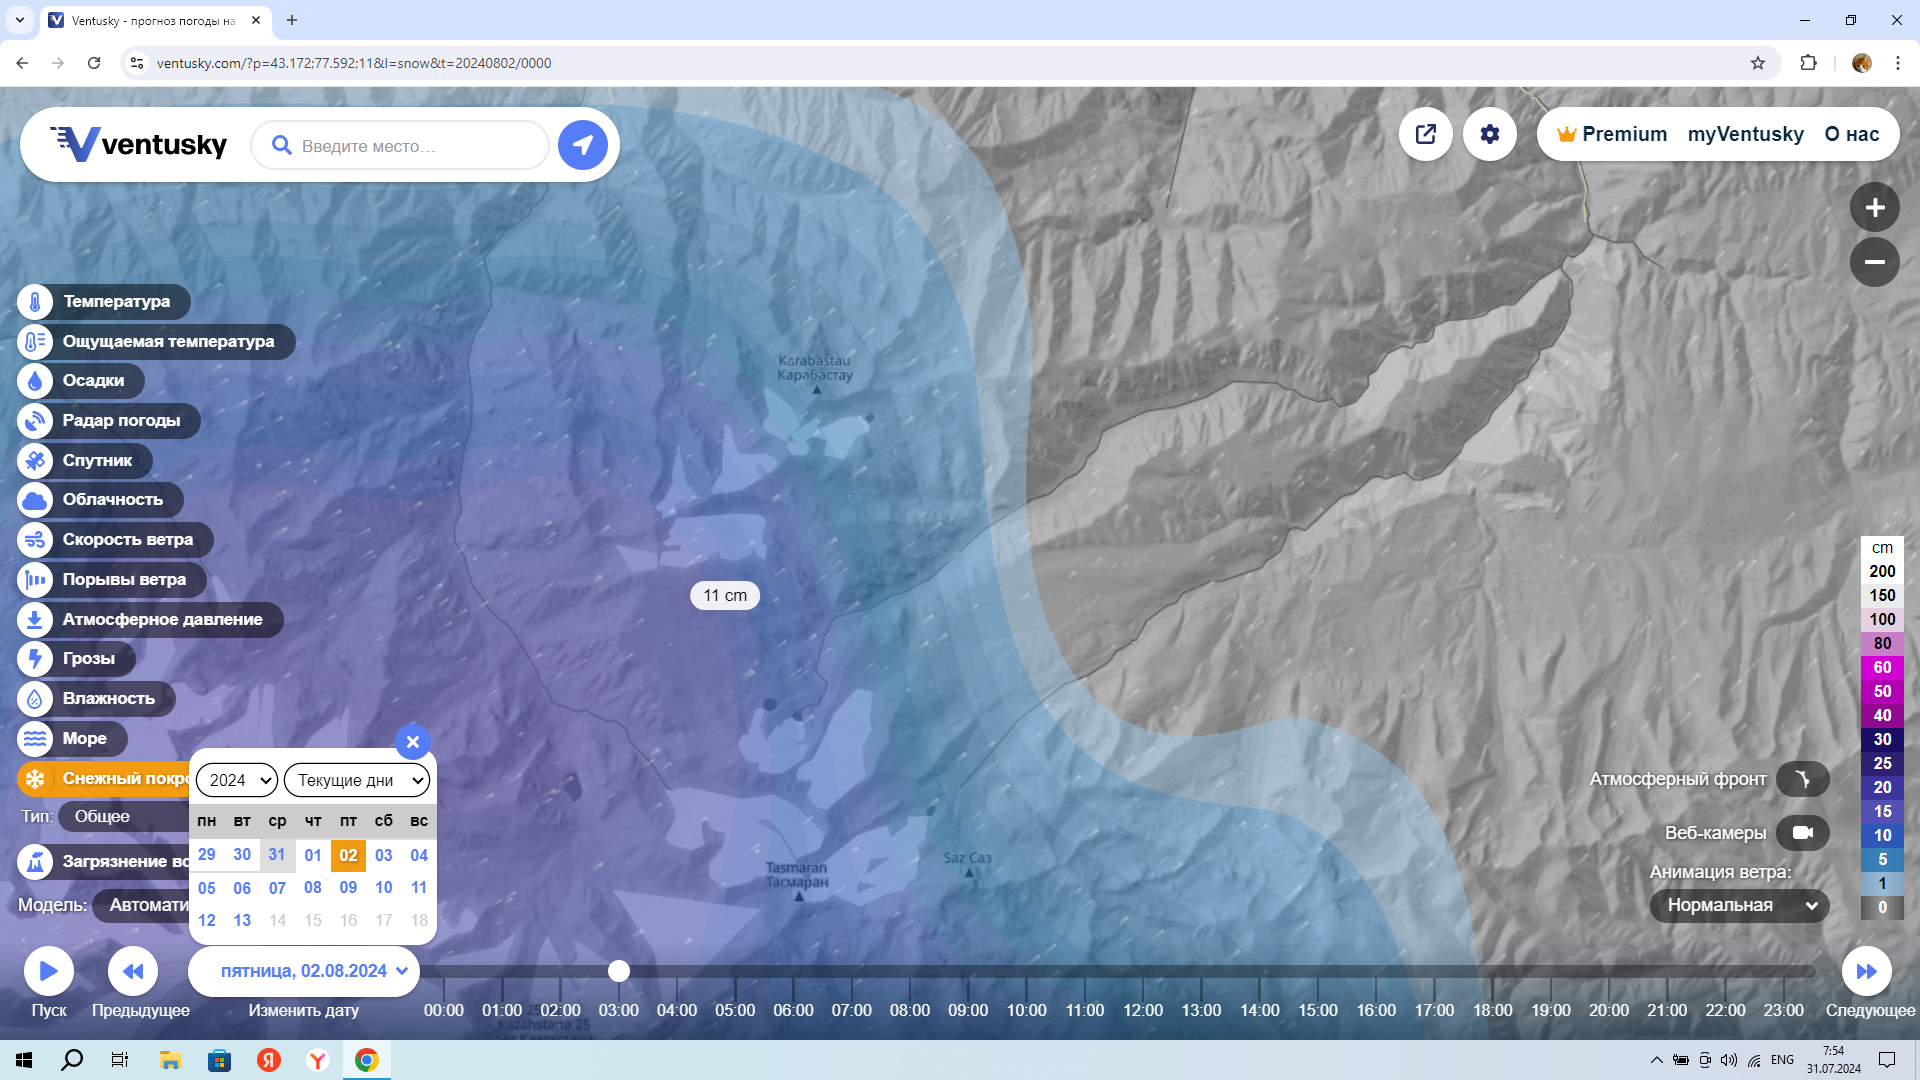Open the Модель Автоматически dropdown

140,905
